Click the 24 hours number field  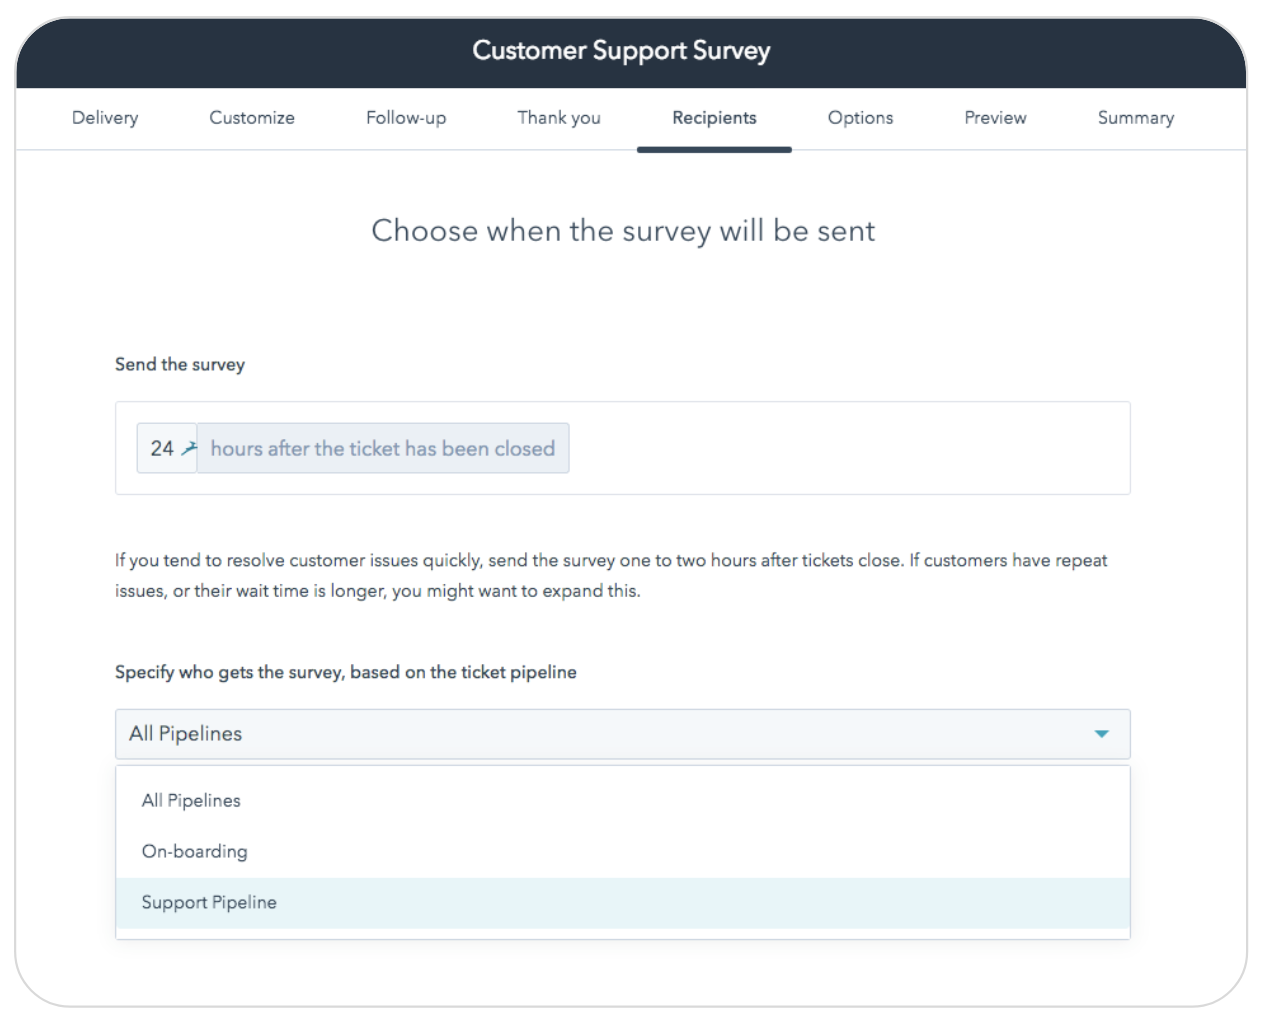coord(162,449)
